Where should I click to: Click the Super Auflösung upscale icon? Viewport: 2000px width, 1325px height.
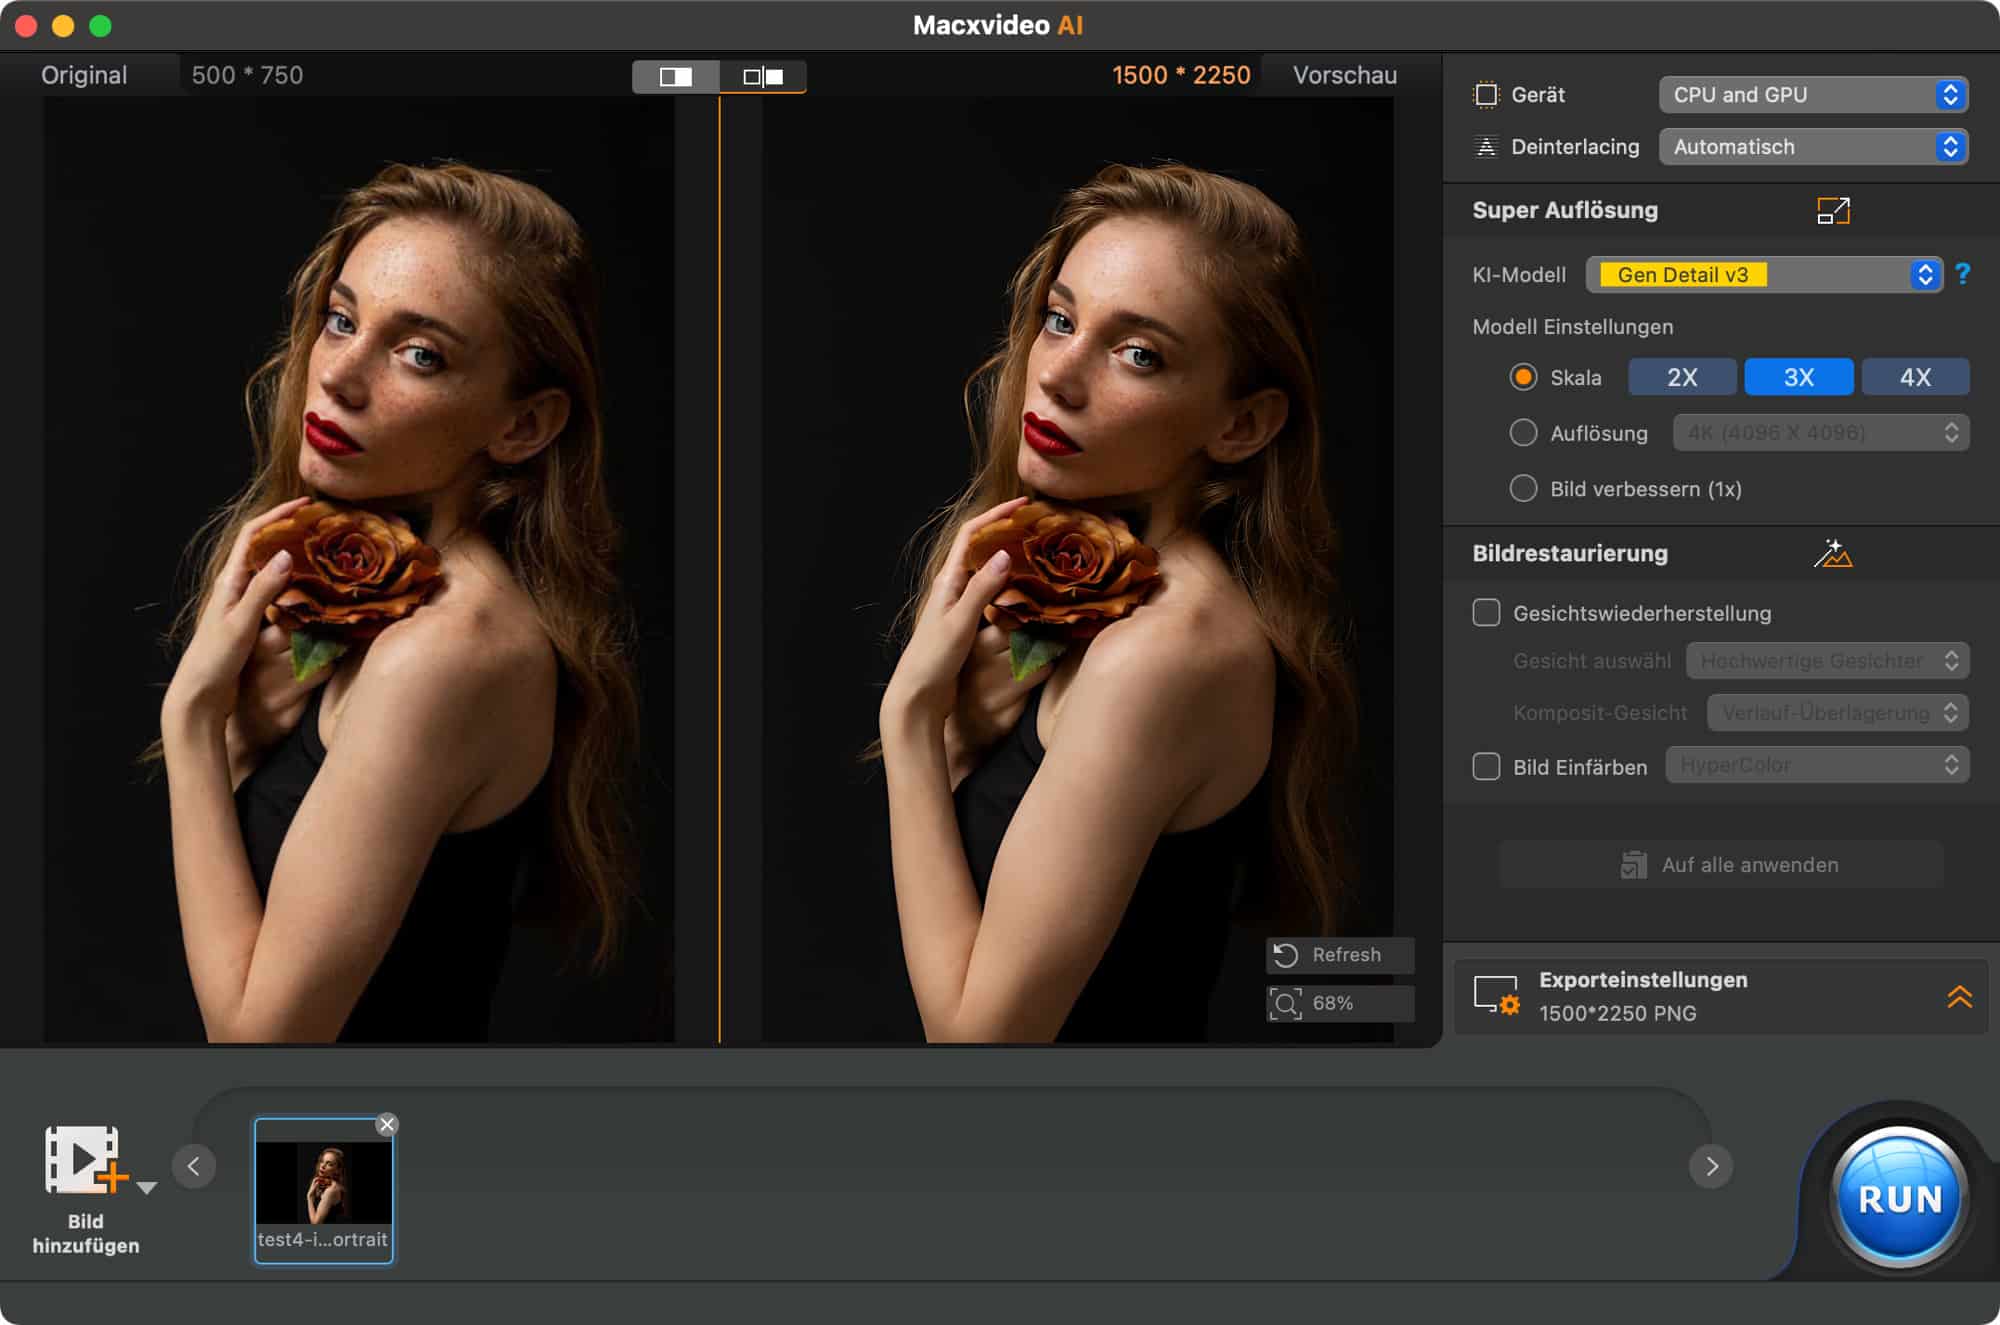pos(1833,211)
